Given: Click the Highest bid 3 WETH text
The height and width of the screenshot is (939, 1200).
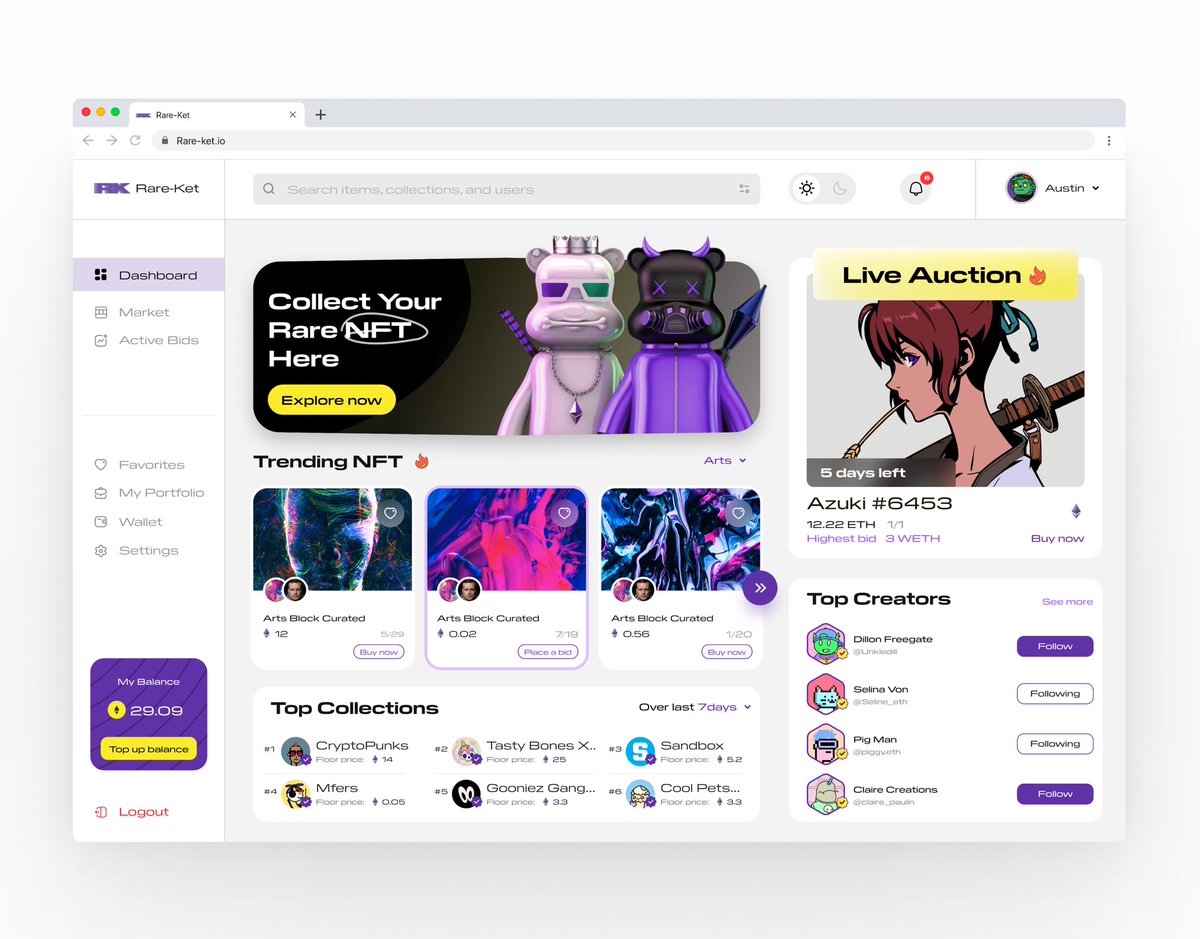Looking at the screenshot, I should point(873,539).
